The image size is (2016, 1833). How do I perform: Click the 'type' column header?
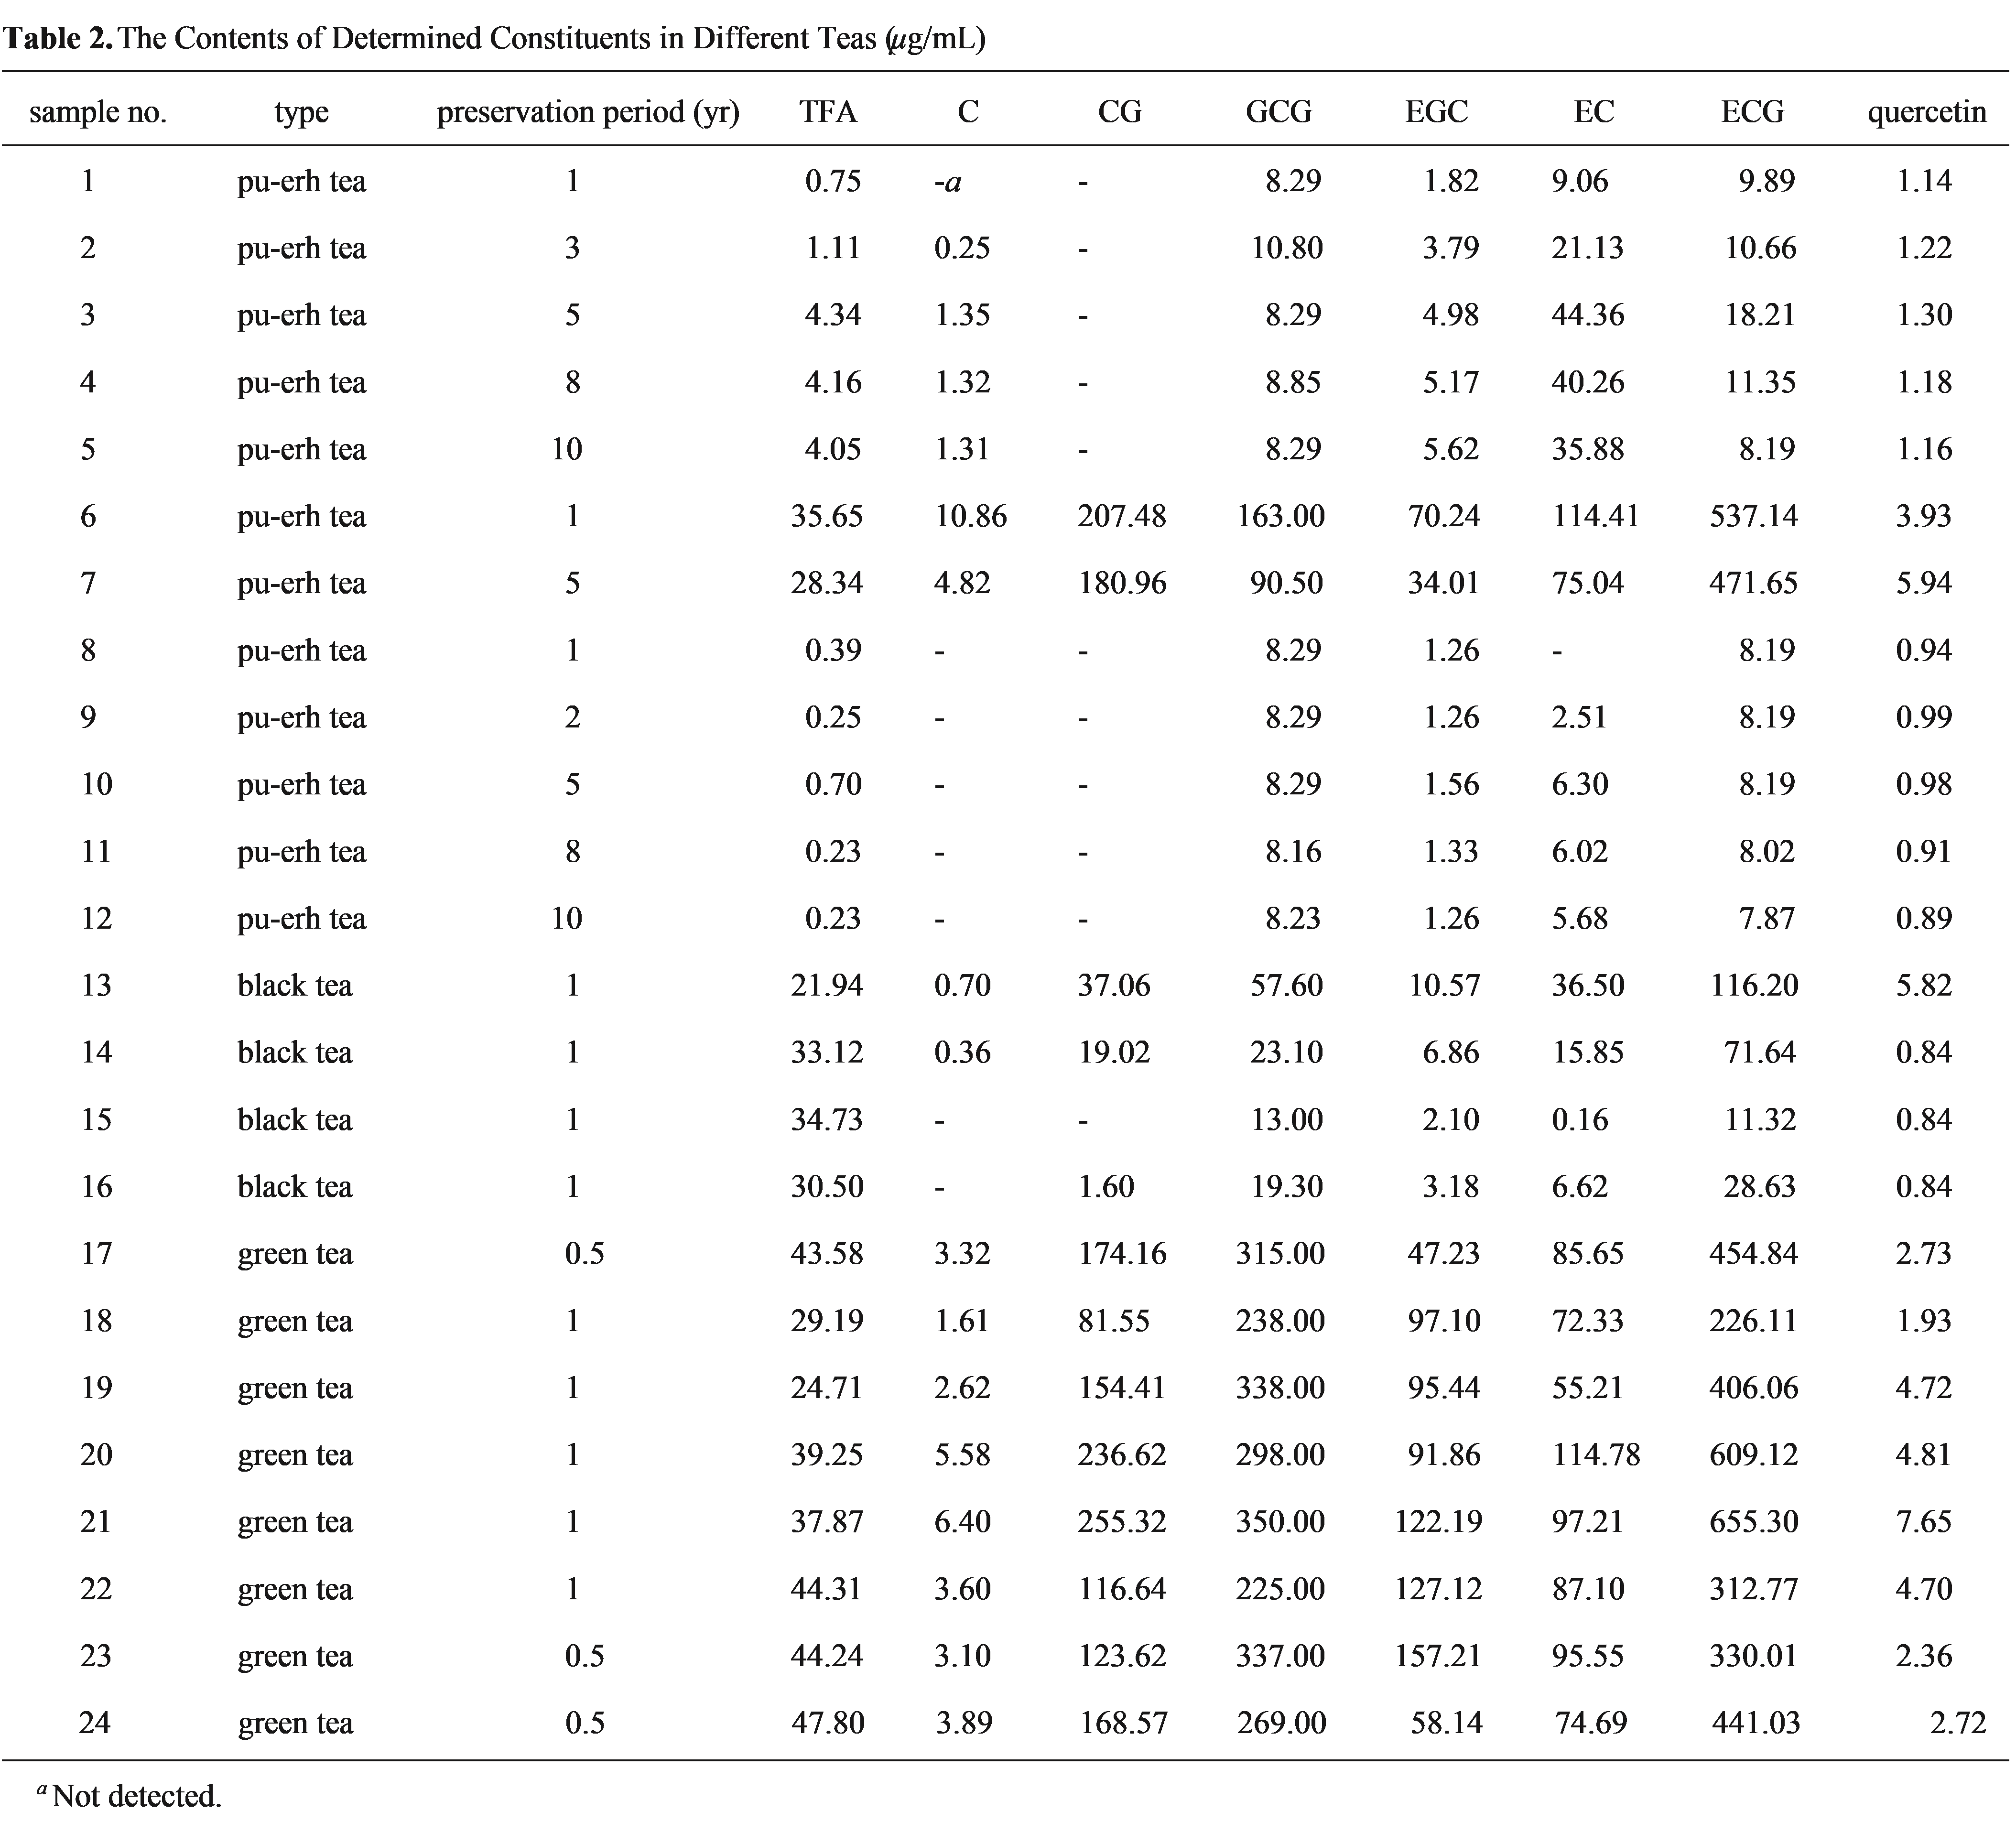point(301,112)
